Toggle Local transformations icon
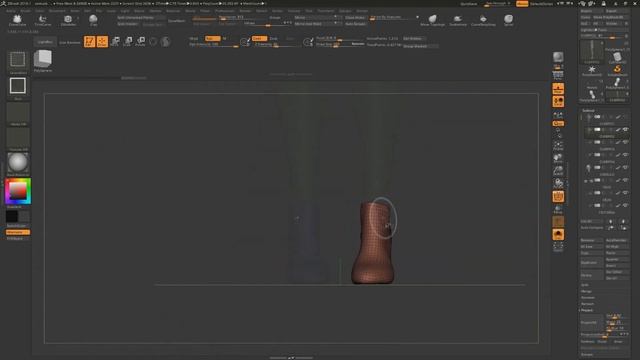This screenshot has height=360, width=640. pos(558,102)
